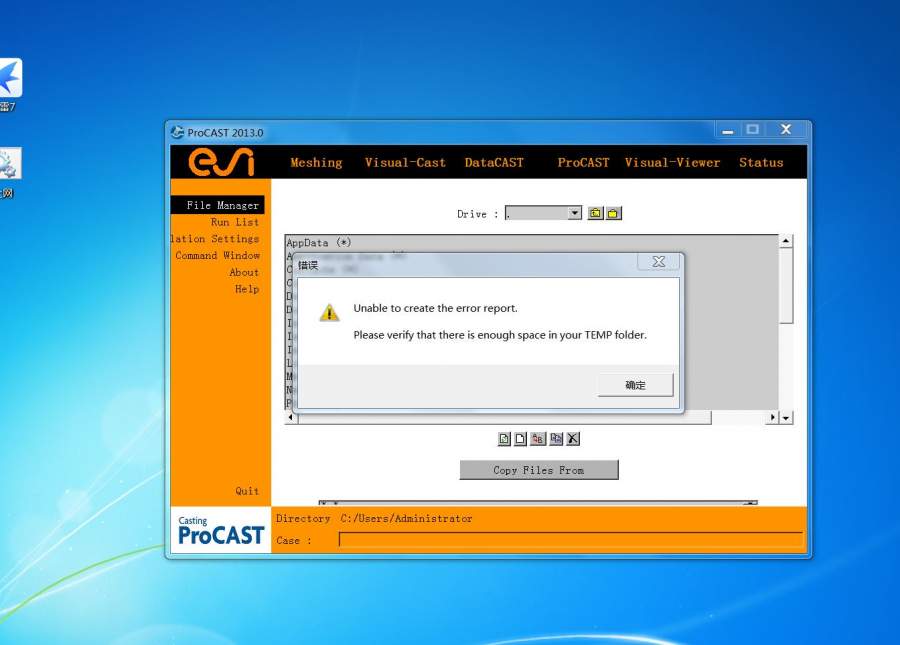Image resolution: width=900 pixels, height=645 pixels.
Task: Click the delete file X icon
Action: coord(573,439)
